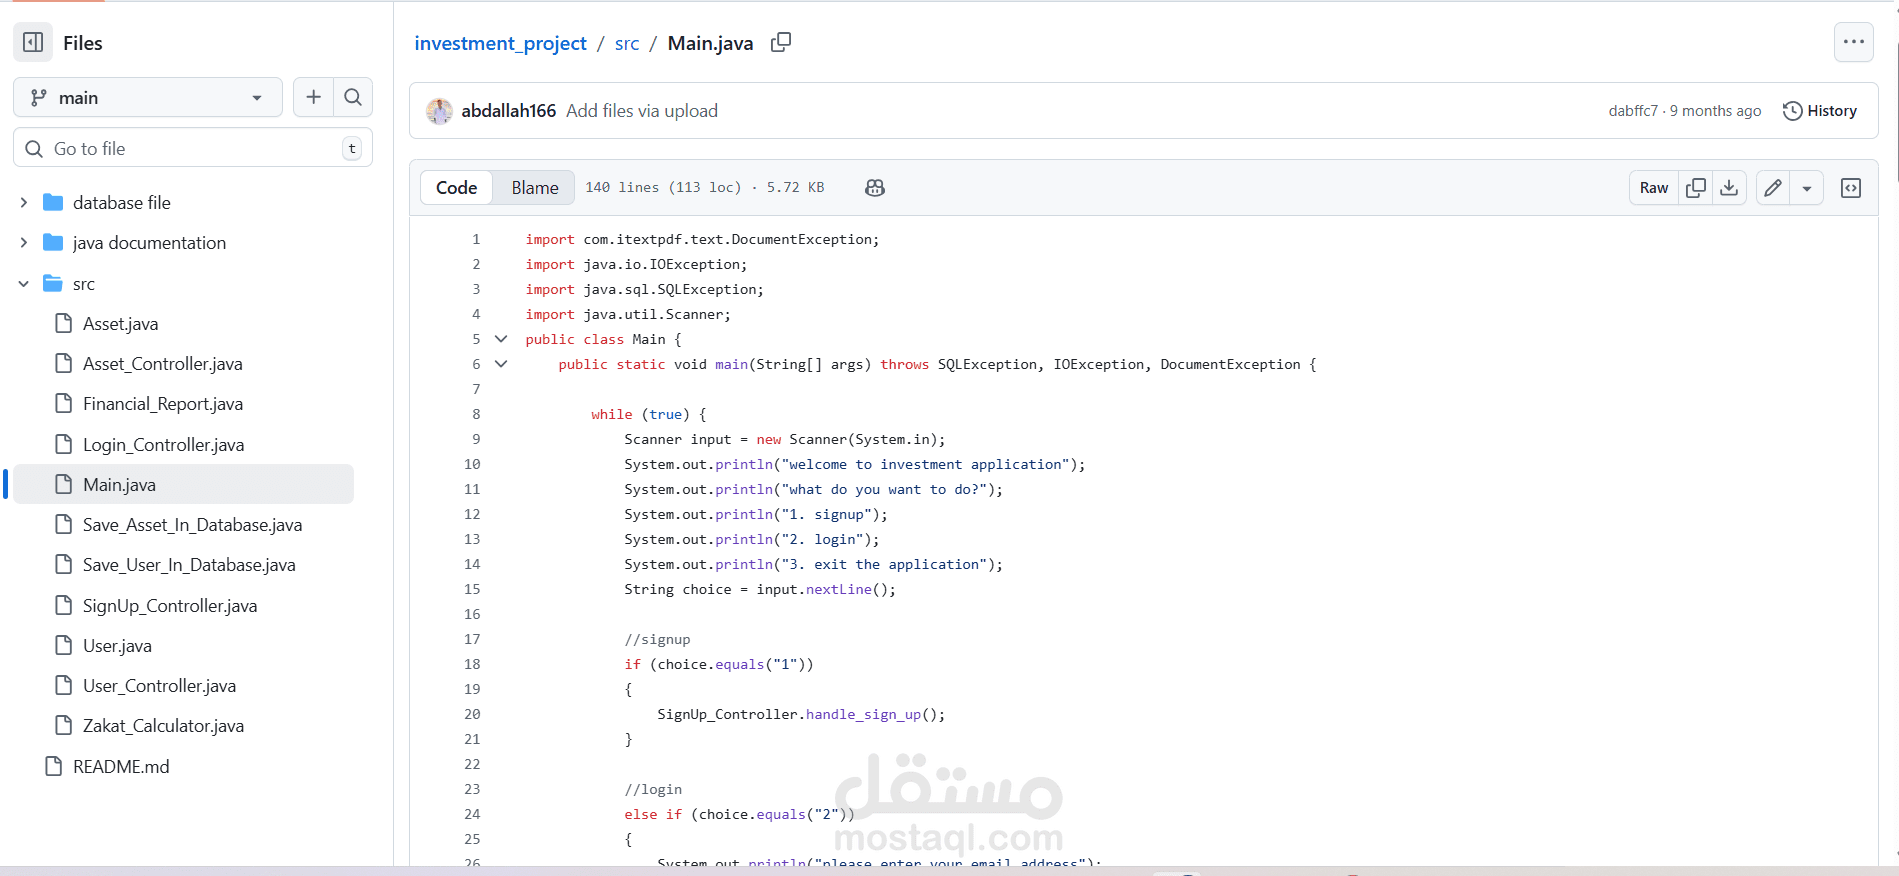This screenshot has height=876, width=1899.
Task: Open the database file folder
Action: [x=121, y=202]
